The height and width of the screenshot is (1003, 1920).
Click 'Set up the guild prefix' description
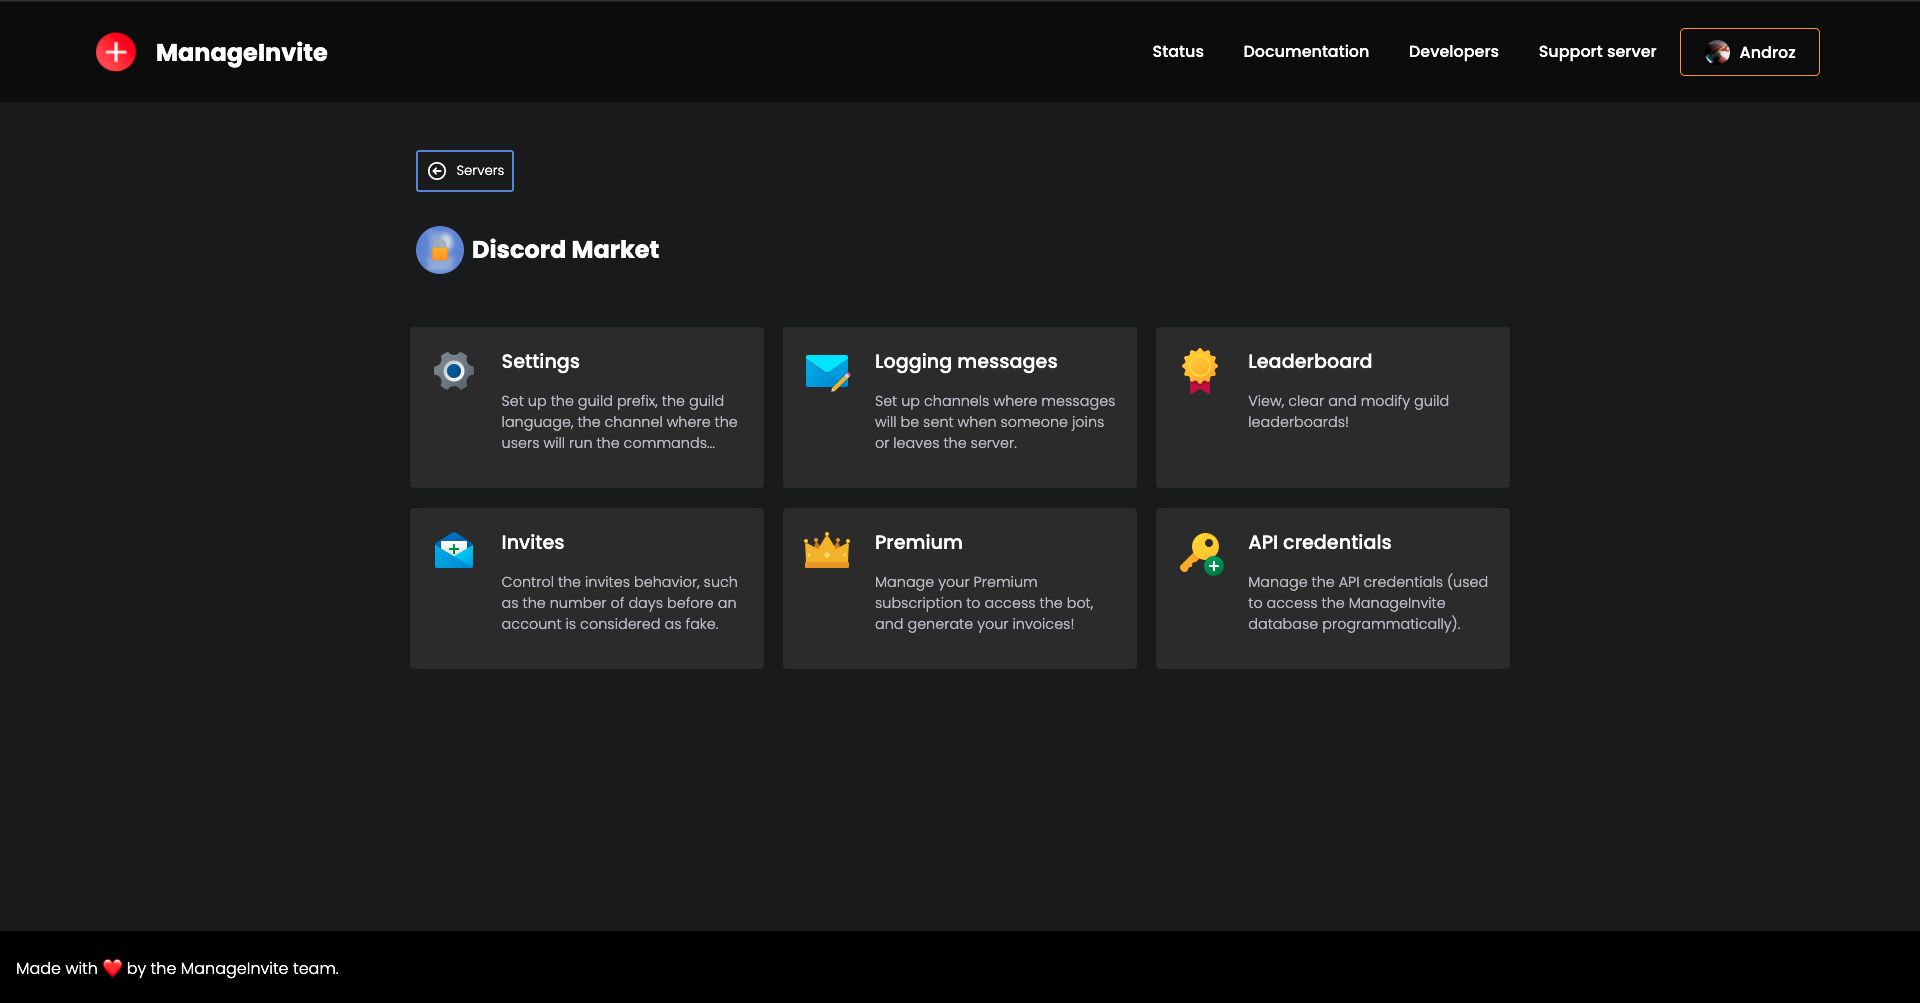pos(620,422)
